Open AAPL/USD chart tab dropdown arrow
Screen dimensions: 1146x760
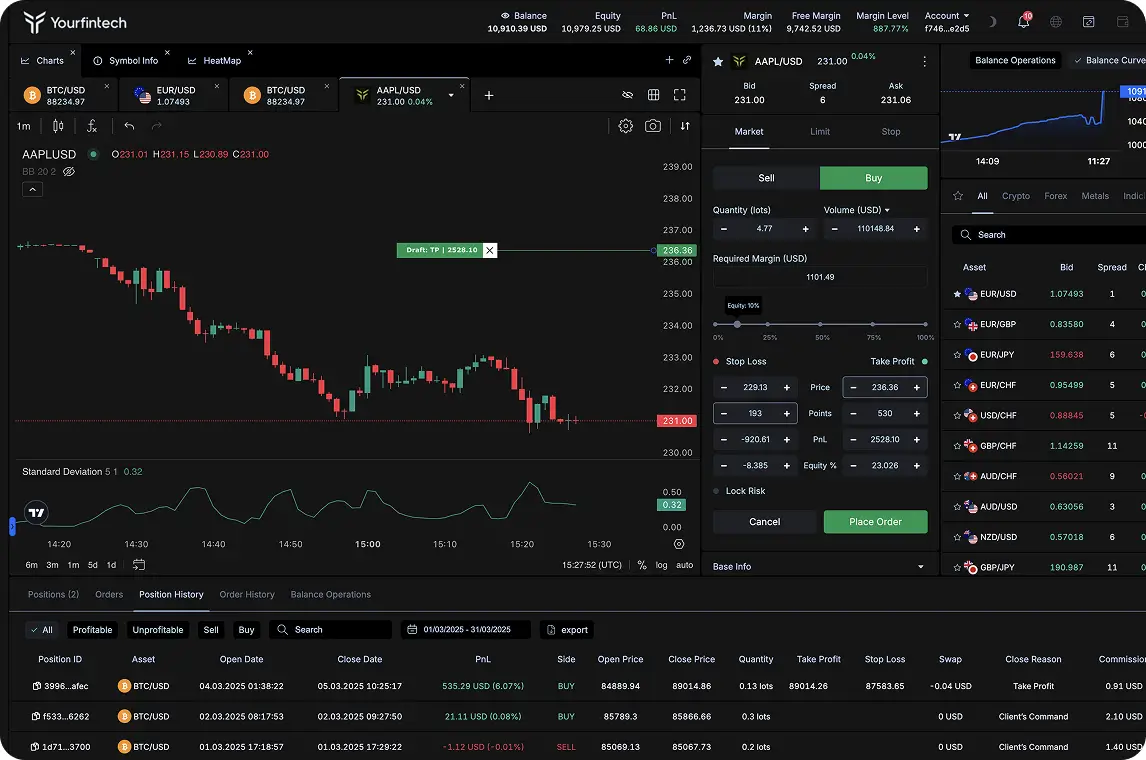[x=451, y=96]
